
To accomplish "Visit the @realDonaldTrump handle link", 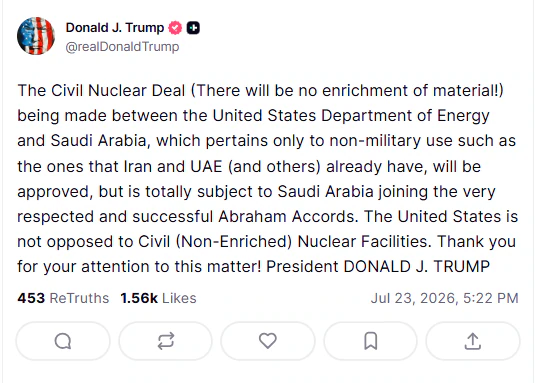I will tap(122, 47).
